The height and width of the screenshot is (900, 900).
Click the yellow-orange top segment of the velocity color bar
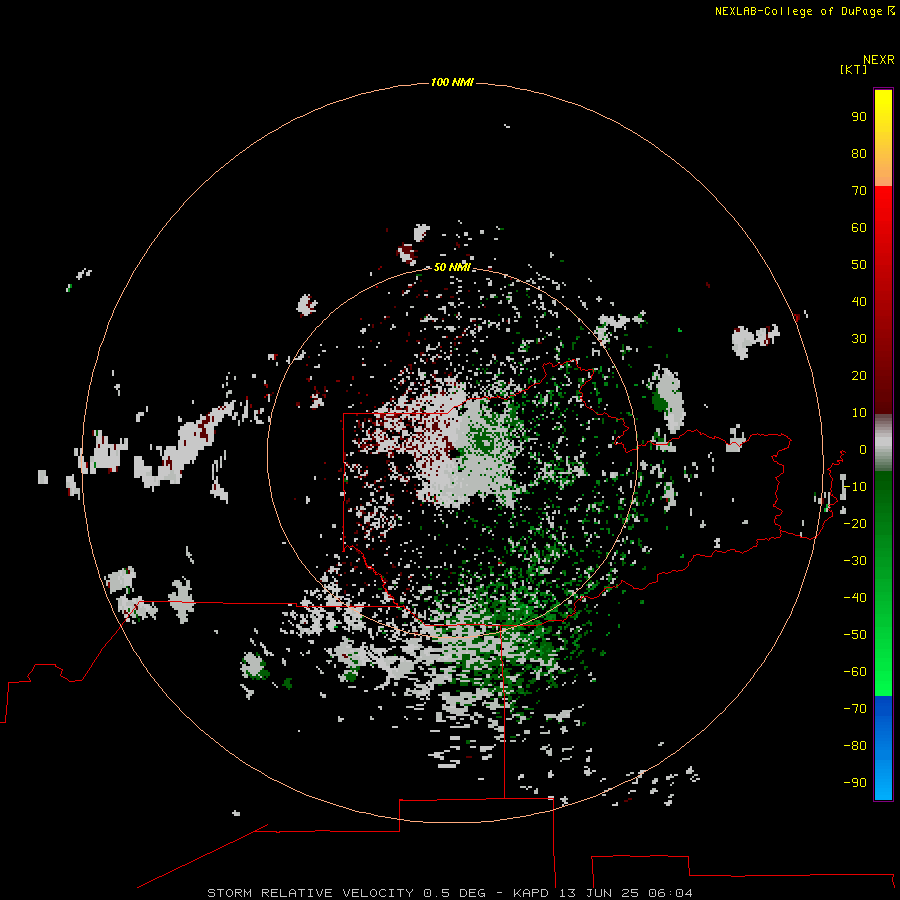[883, 138]
